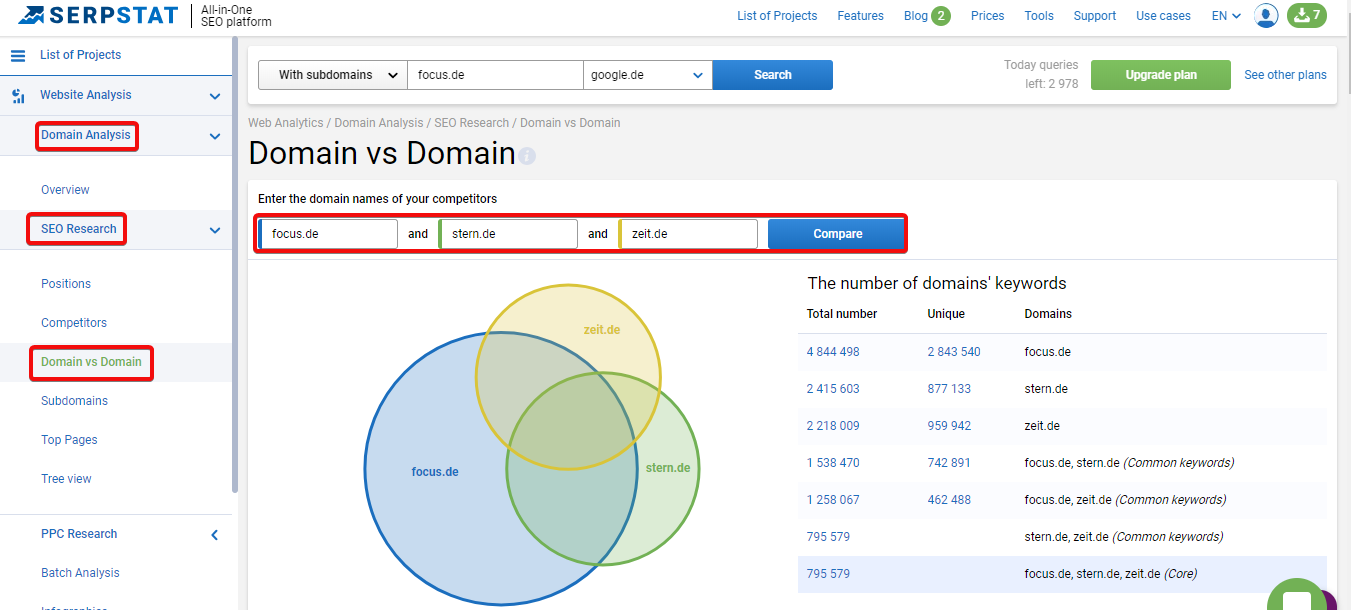1351x610 pixels.
Task: Open the google.de search engine dropdown
Action: (x=648, y=75)
